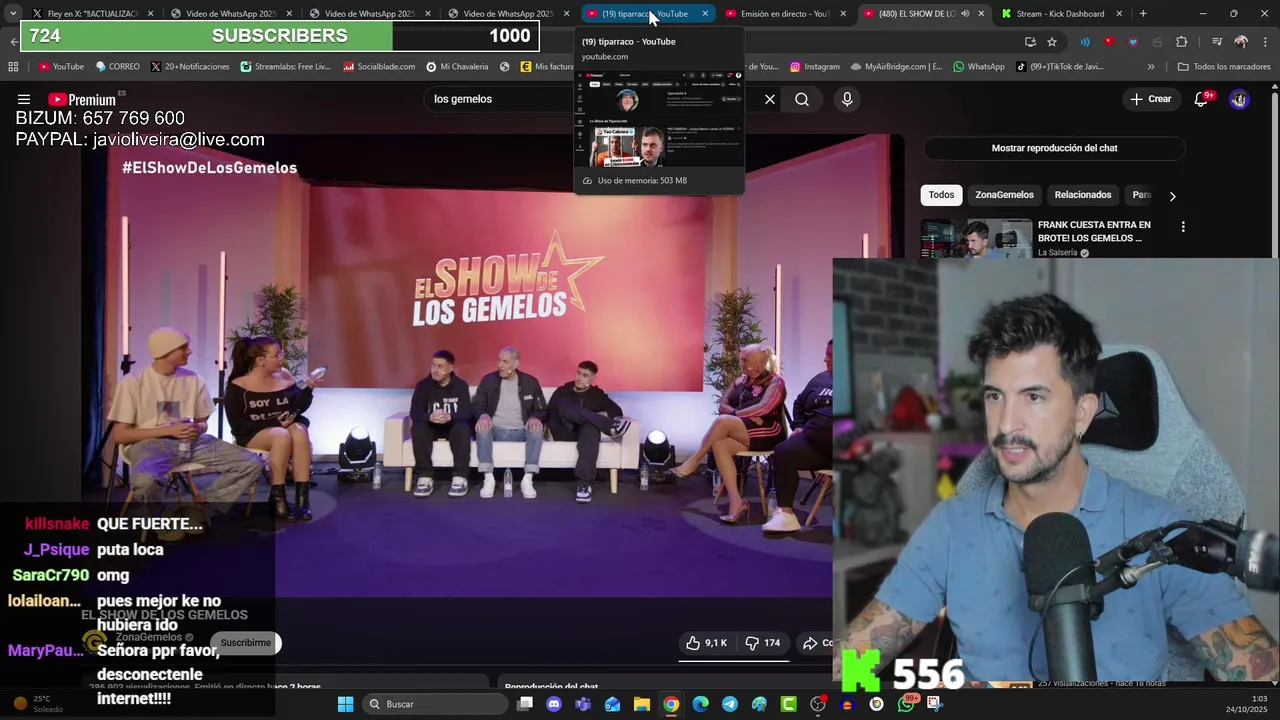Select the Relacionados filter chip
Viewport: 1280px width, 720px height.
1083,195
